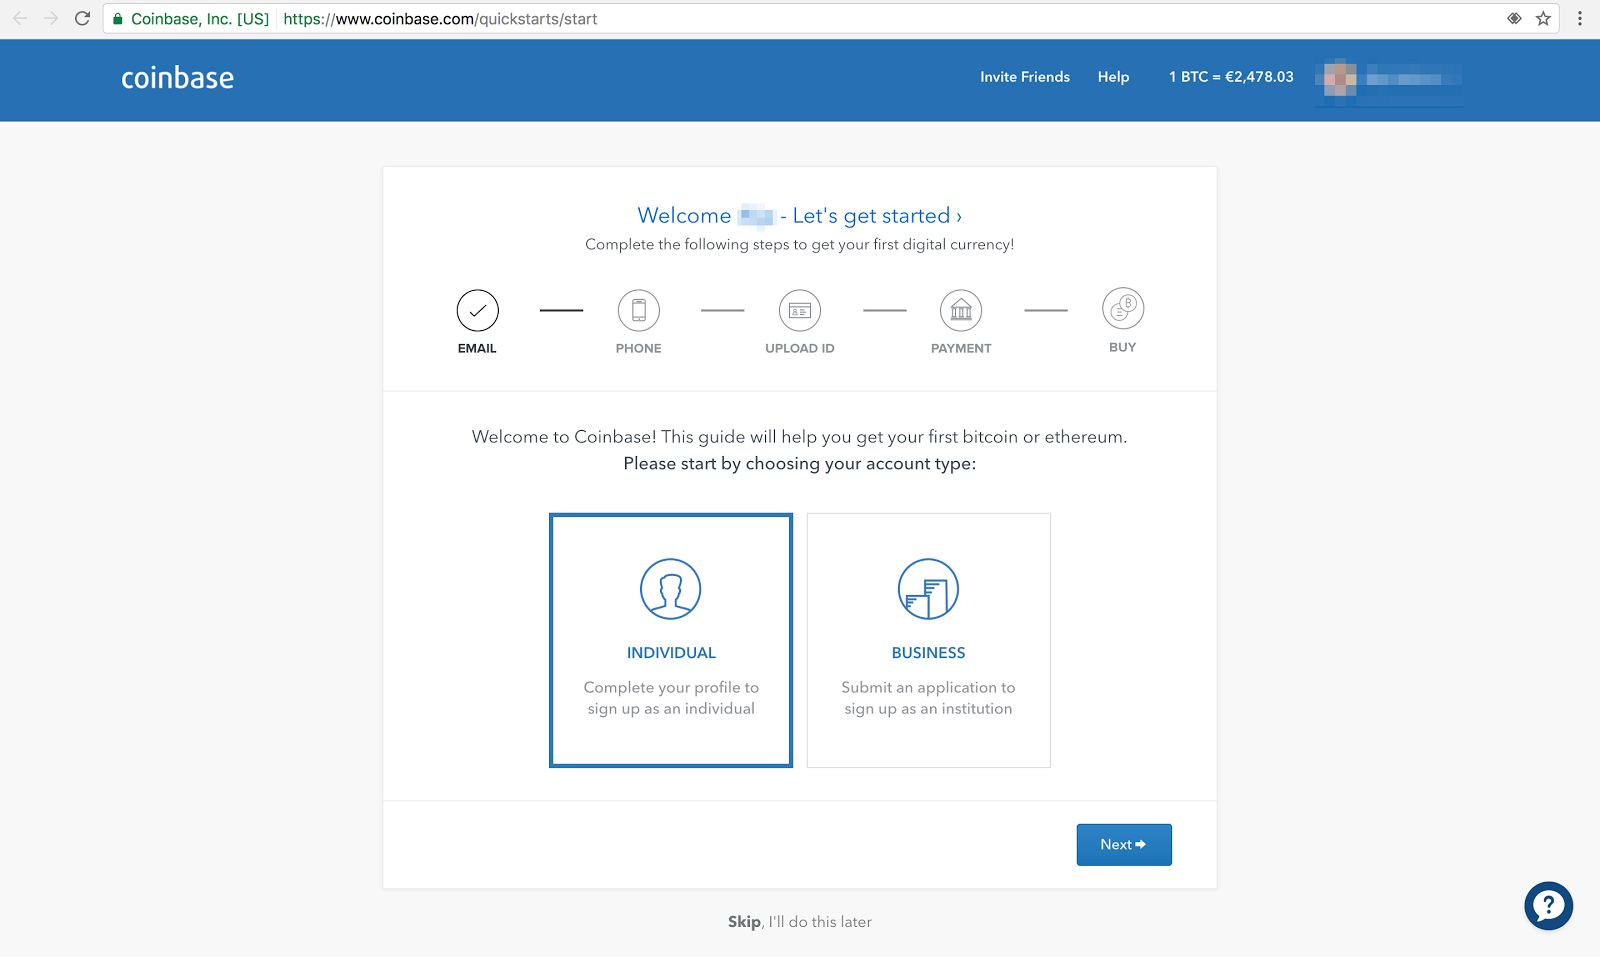Click the Upload ID step icon
1600x957 pixels.
click(x=800, y=310)
